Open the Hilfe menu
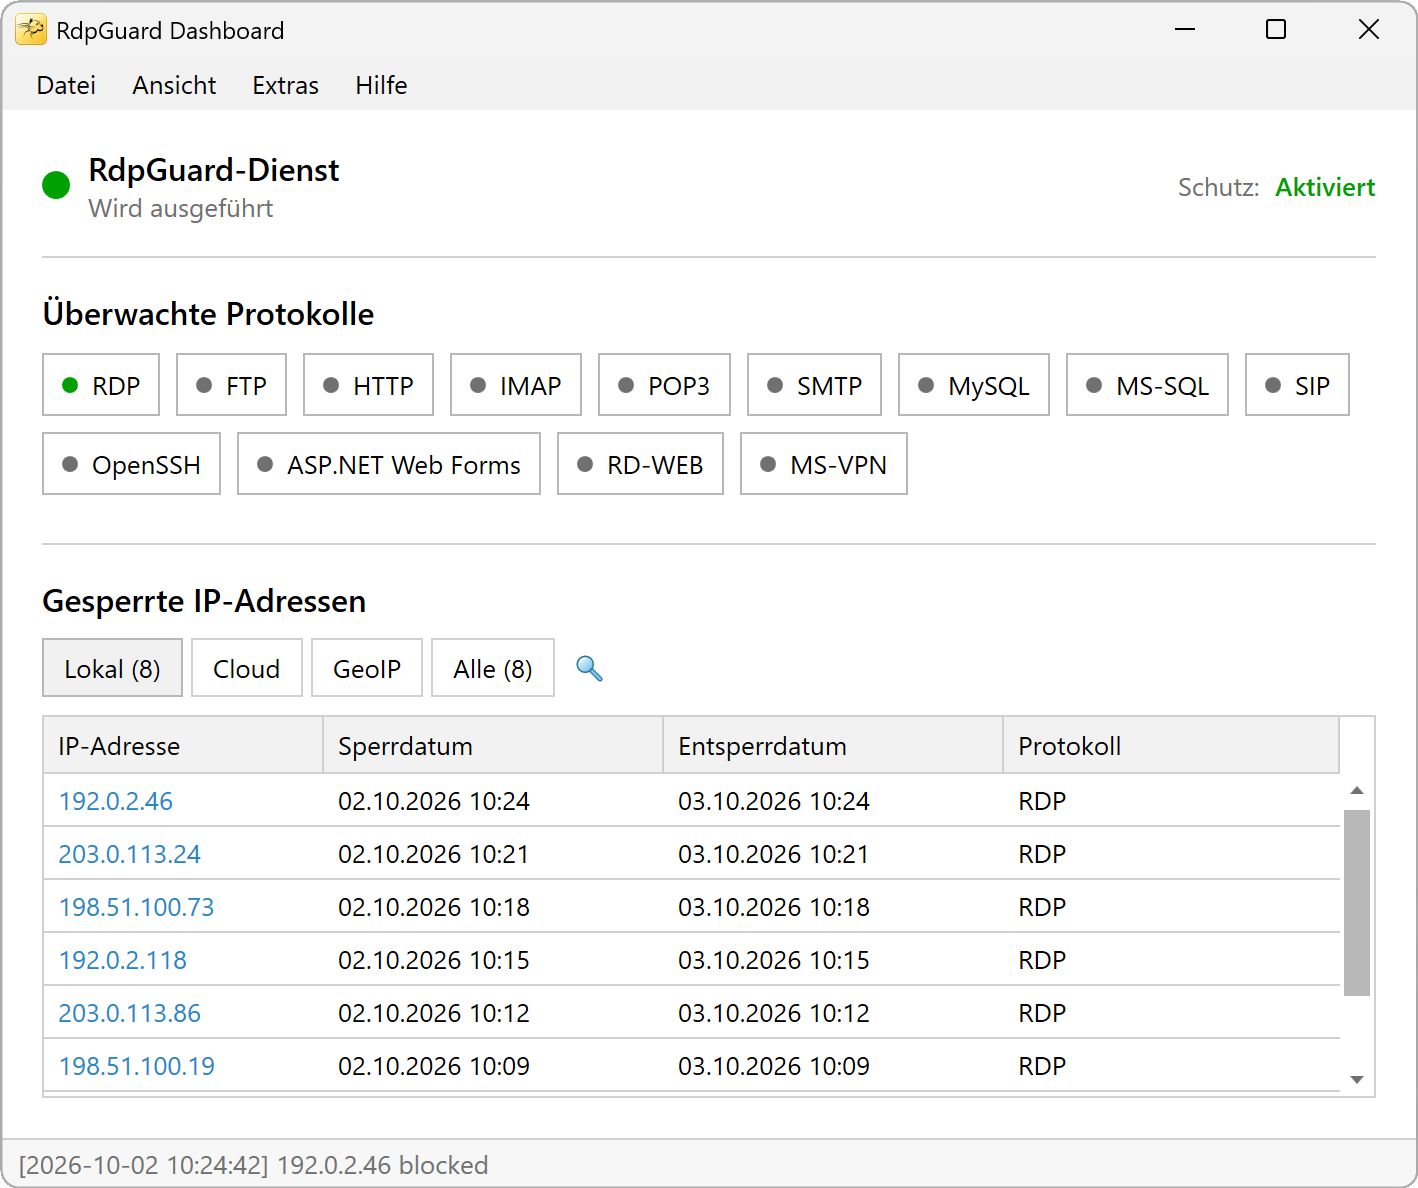 tap(381, 86)
